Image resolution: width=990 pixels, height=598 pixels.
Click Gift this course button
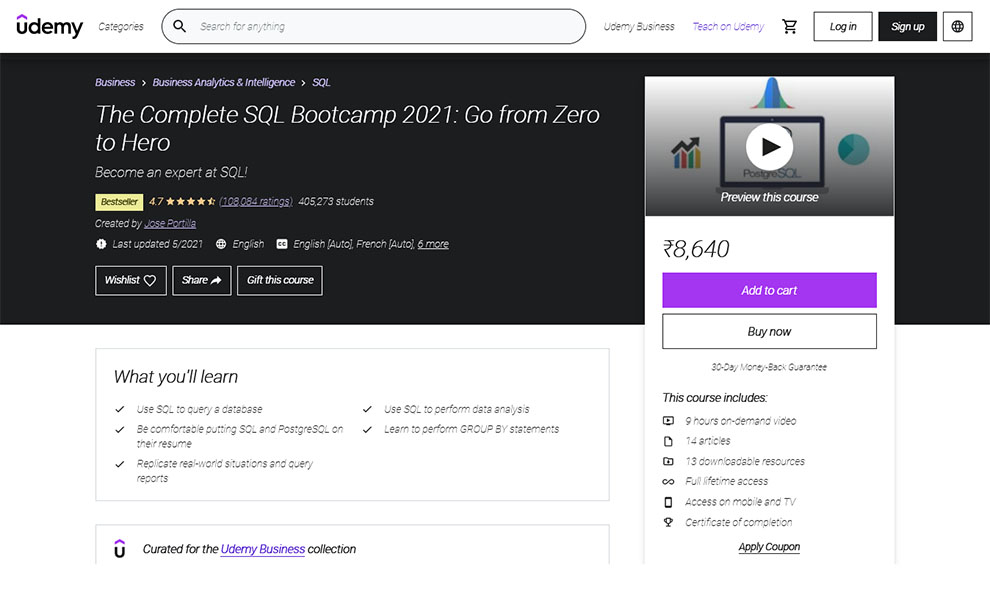(280, 280)
